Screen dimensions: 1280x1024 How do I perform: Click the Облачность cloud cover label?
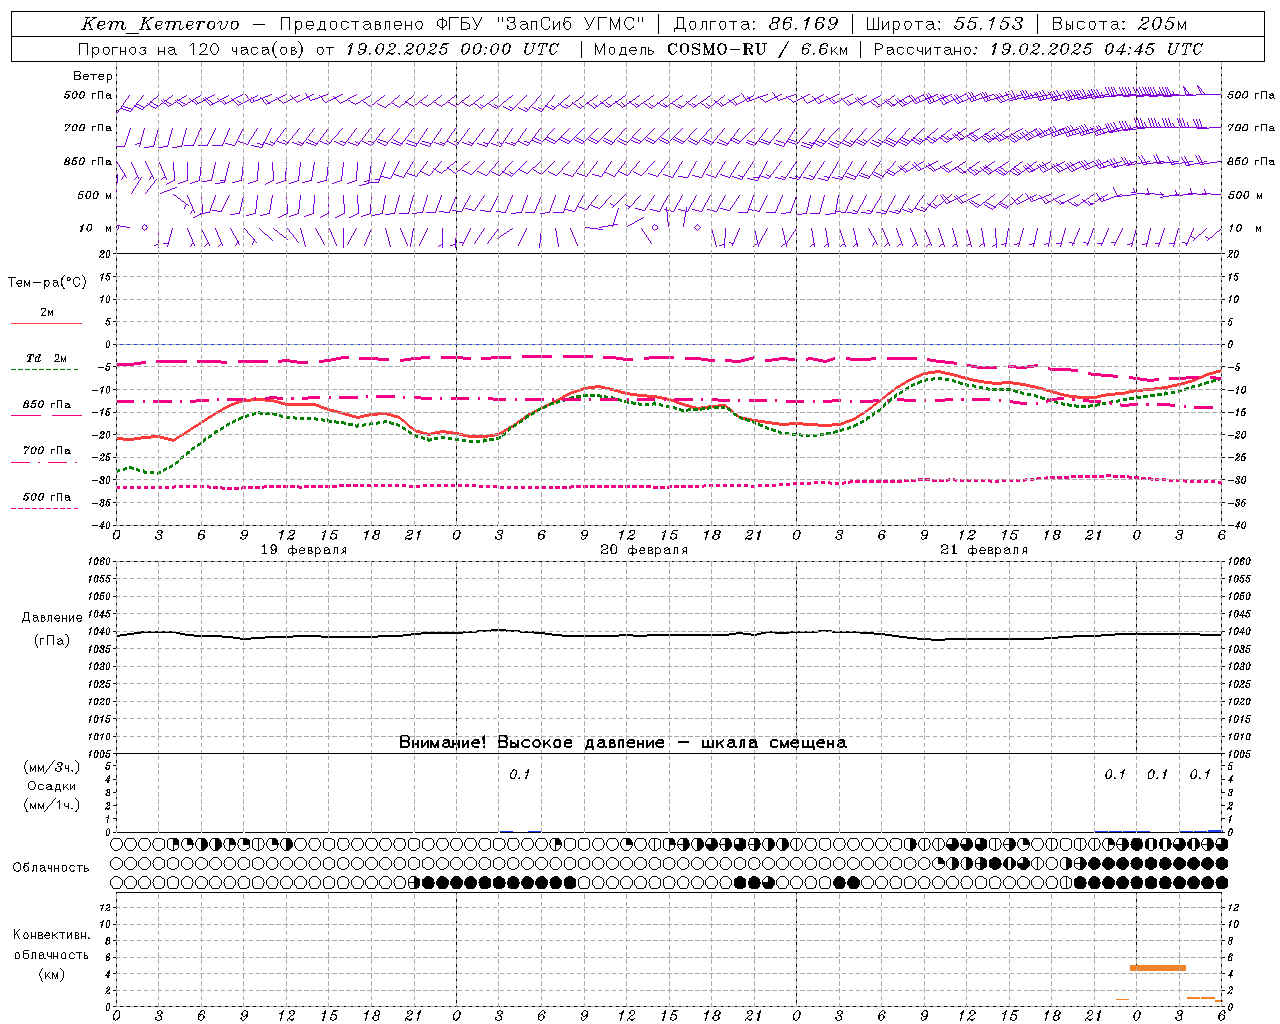[x=51, y=868]
